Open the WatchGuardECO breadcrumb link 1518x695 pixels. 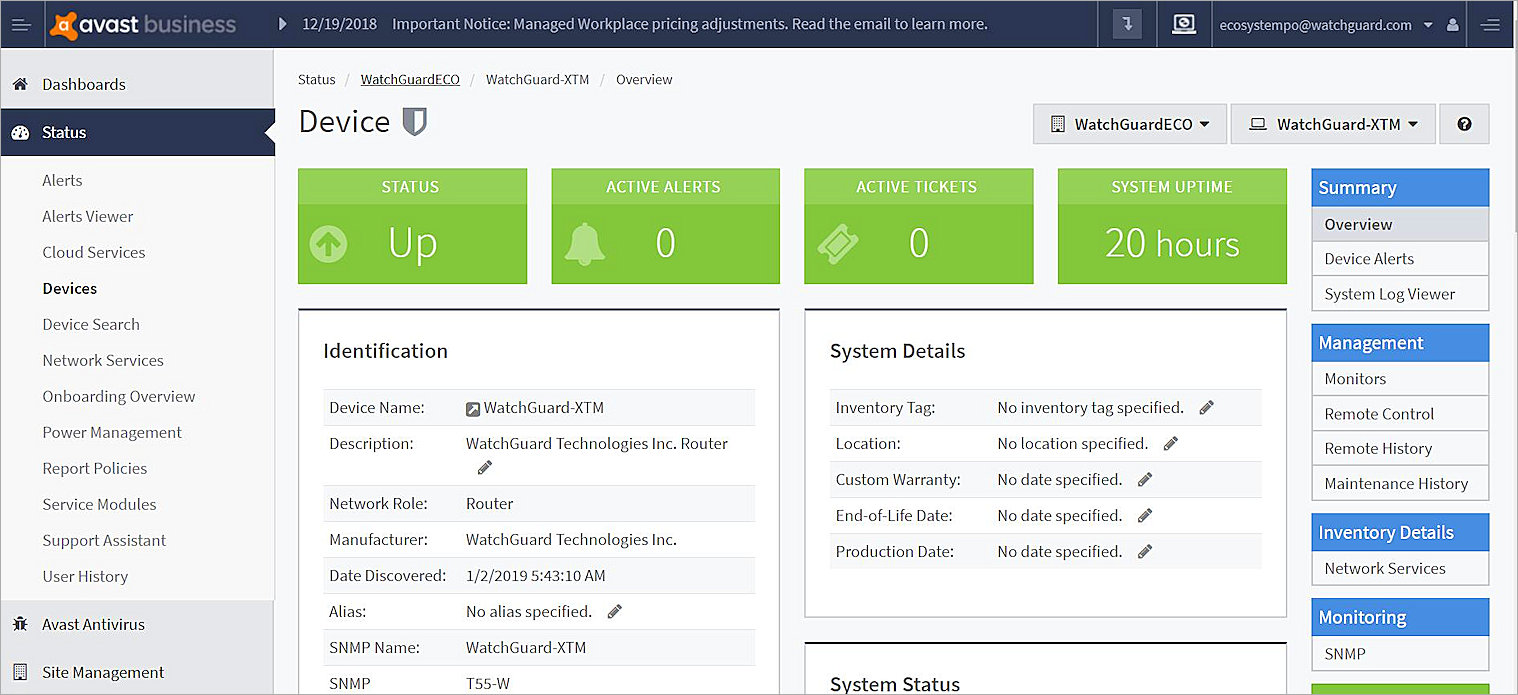(x=410, y=79)
